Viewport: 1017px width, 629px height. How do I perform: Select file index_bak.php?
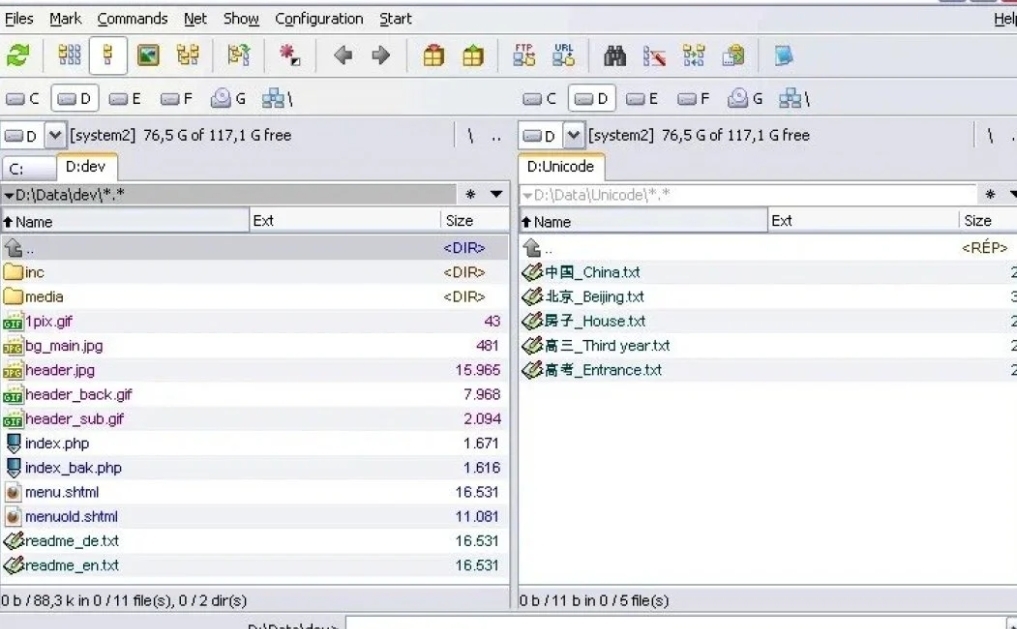coord(255,468)
